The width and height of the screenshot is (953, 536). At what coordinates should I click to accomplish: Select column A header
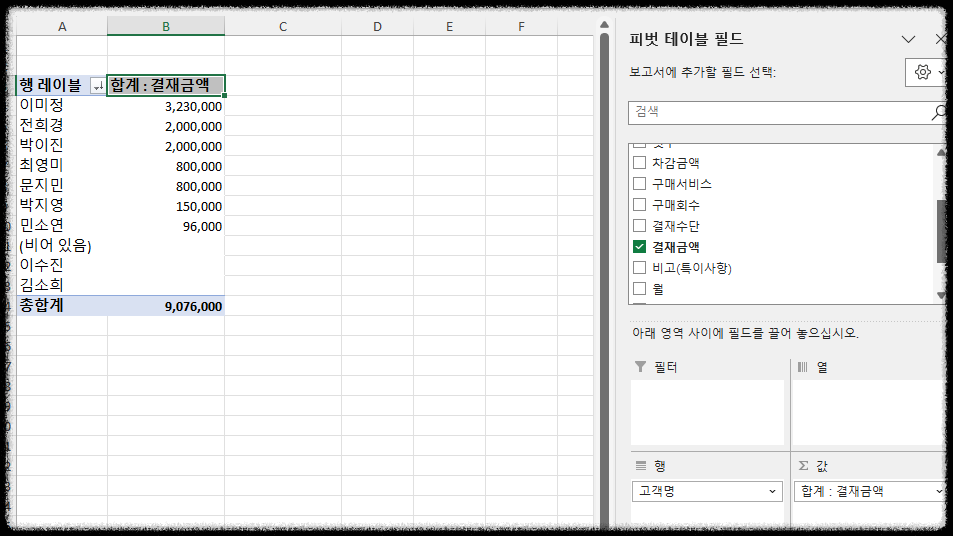click(62, 27)
